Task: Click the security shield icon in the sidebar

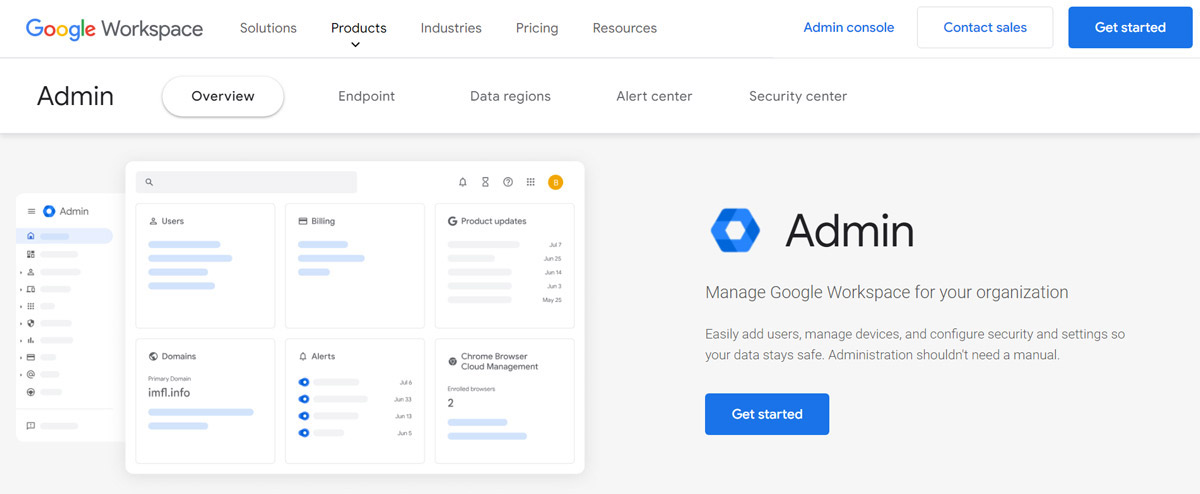Action: coord(31,323)
